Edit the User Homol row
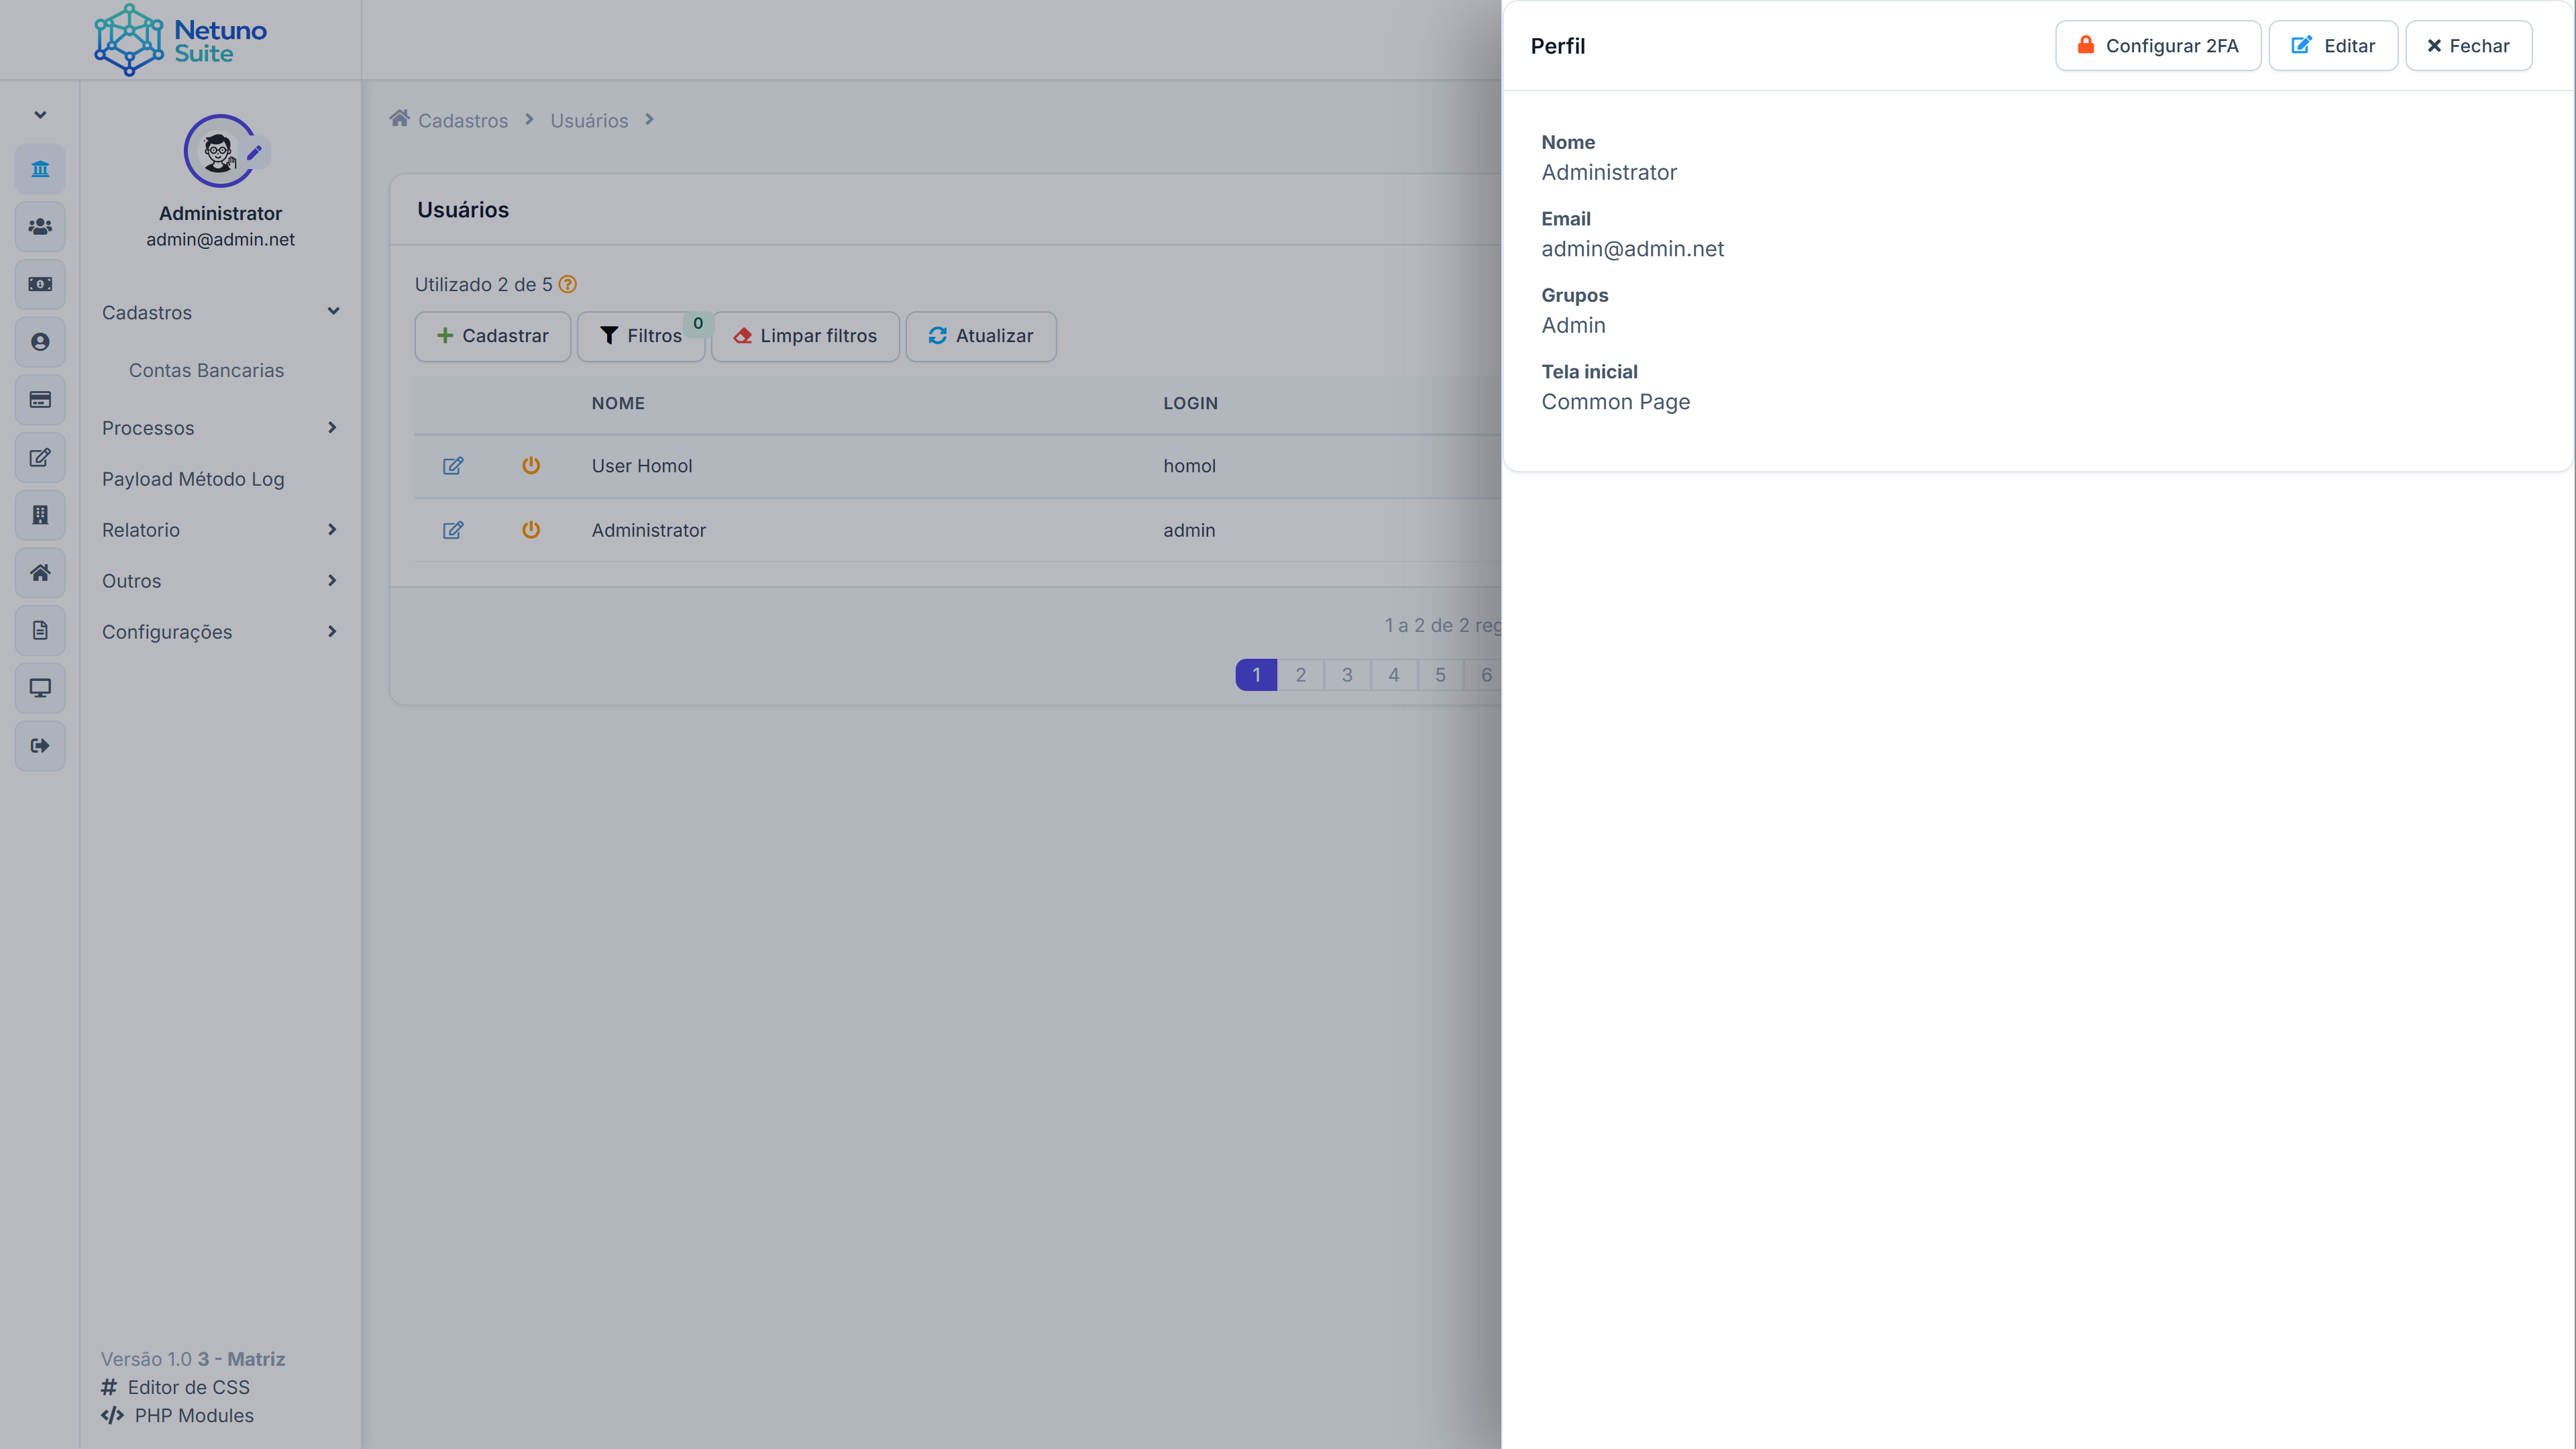The width and height of the screenshot is (2576, 1449). pos(453,466)
